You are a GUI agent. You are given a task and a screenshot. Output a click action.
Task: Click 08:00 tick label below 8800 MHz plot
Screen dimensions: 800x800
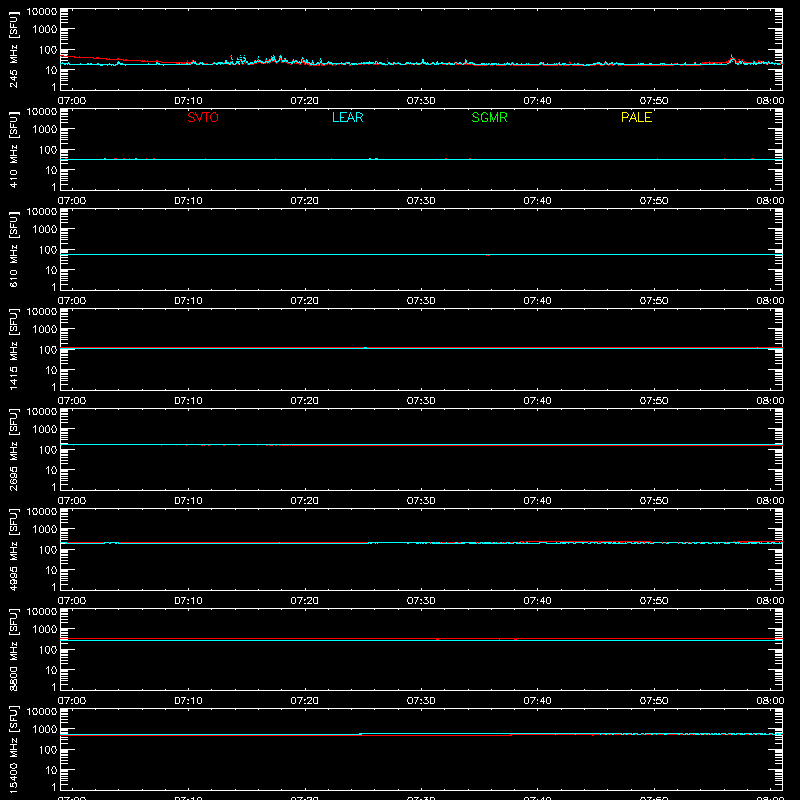pos(770,701)
